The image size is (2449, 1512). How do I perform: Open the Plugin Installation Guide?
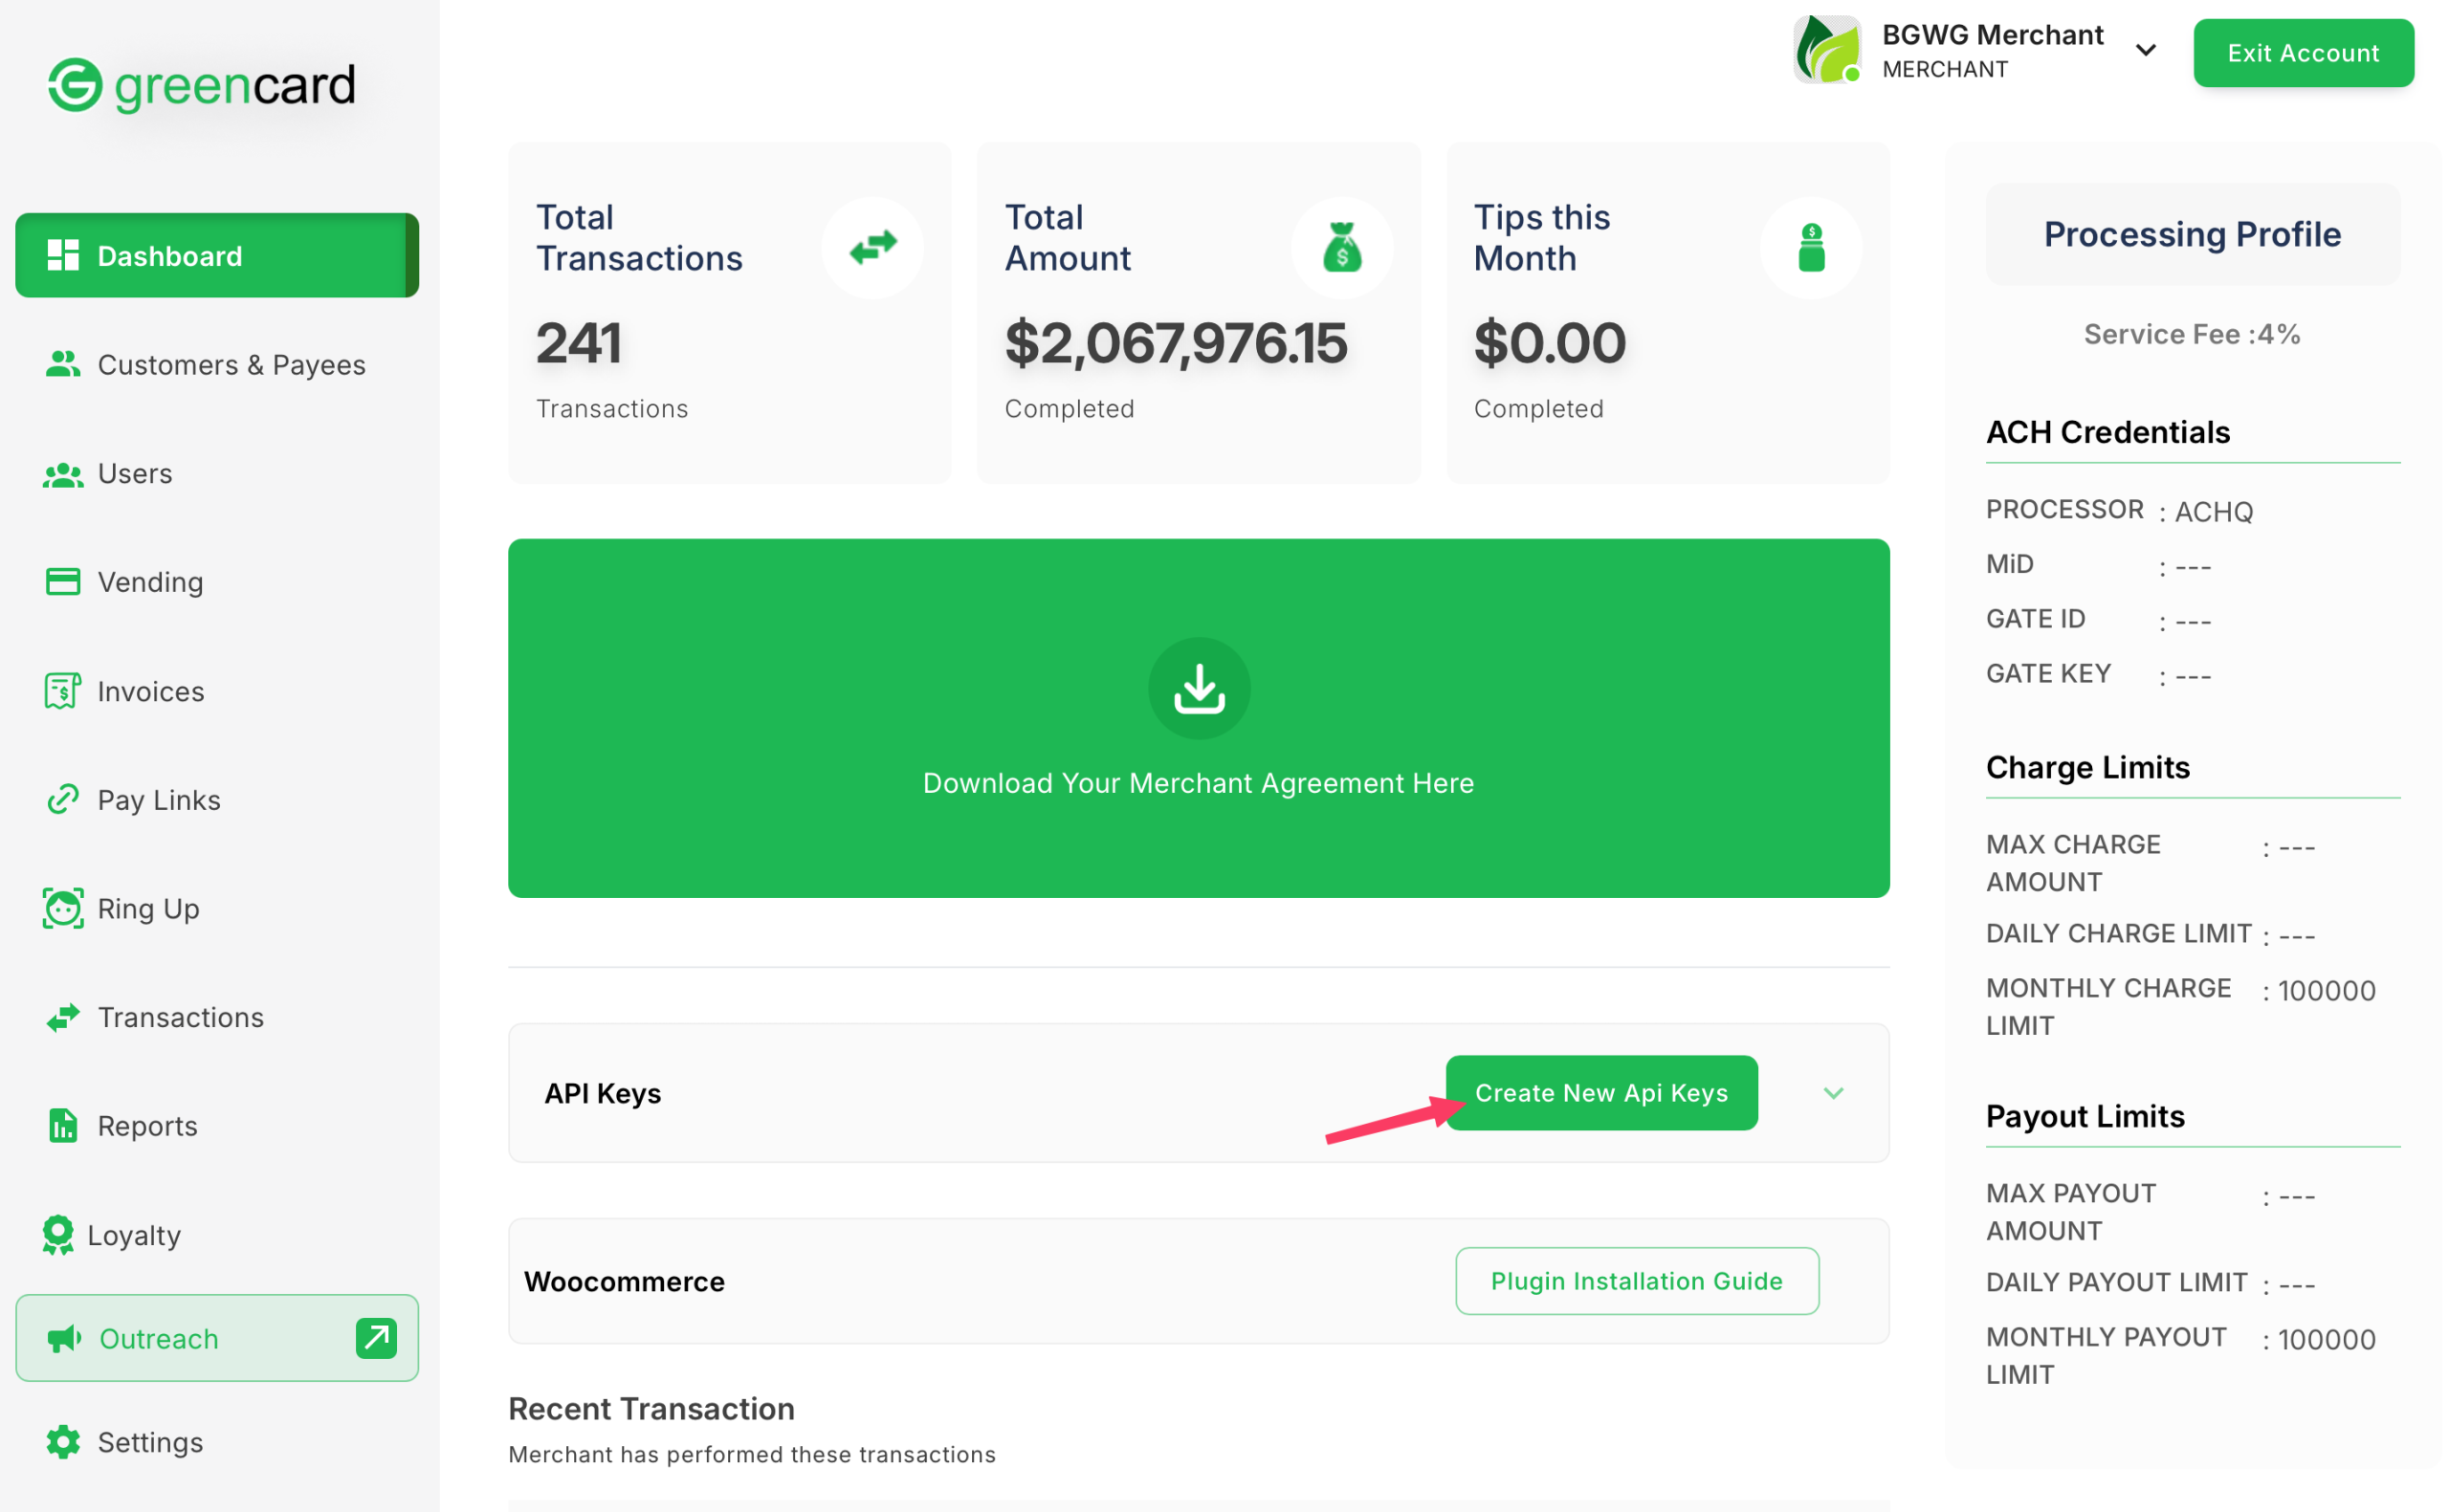tap(1636, 1280)
